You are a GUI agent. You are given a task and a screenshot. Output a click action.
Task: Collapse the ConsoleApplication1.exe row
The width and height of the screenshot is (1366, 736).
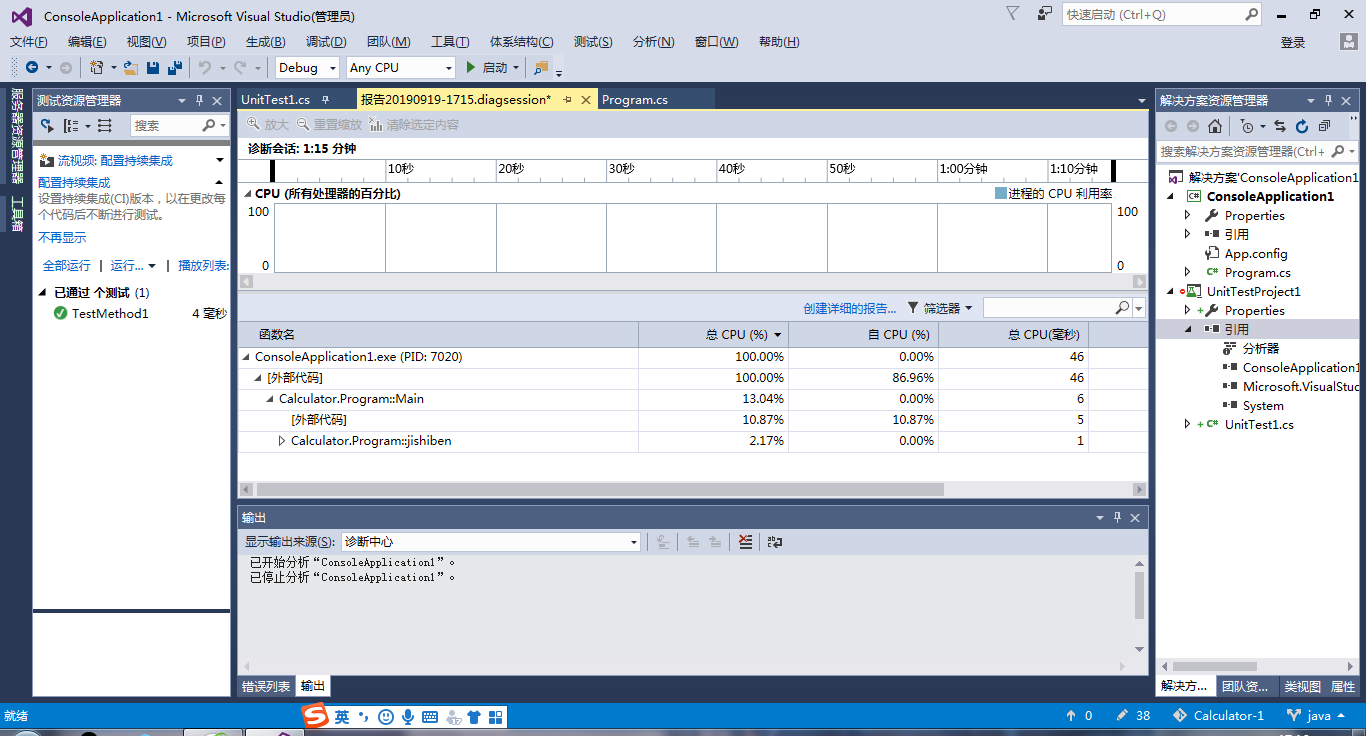[247, 357]
